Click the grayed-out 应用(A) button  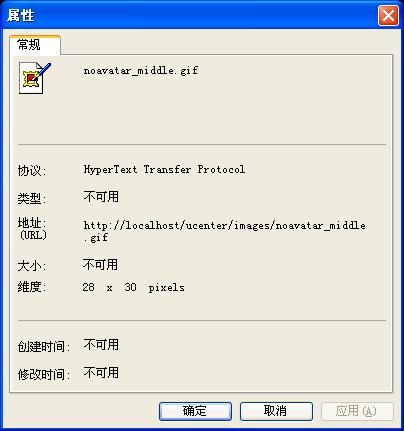(357, 411)
